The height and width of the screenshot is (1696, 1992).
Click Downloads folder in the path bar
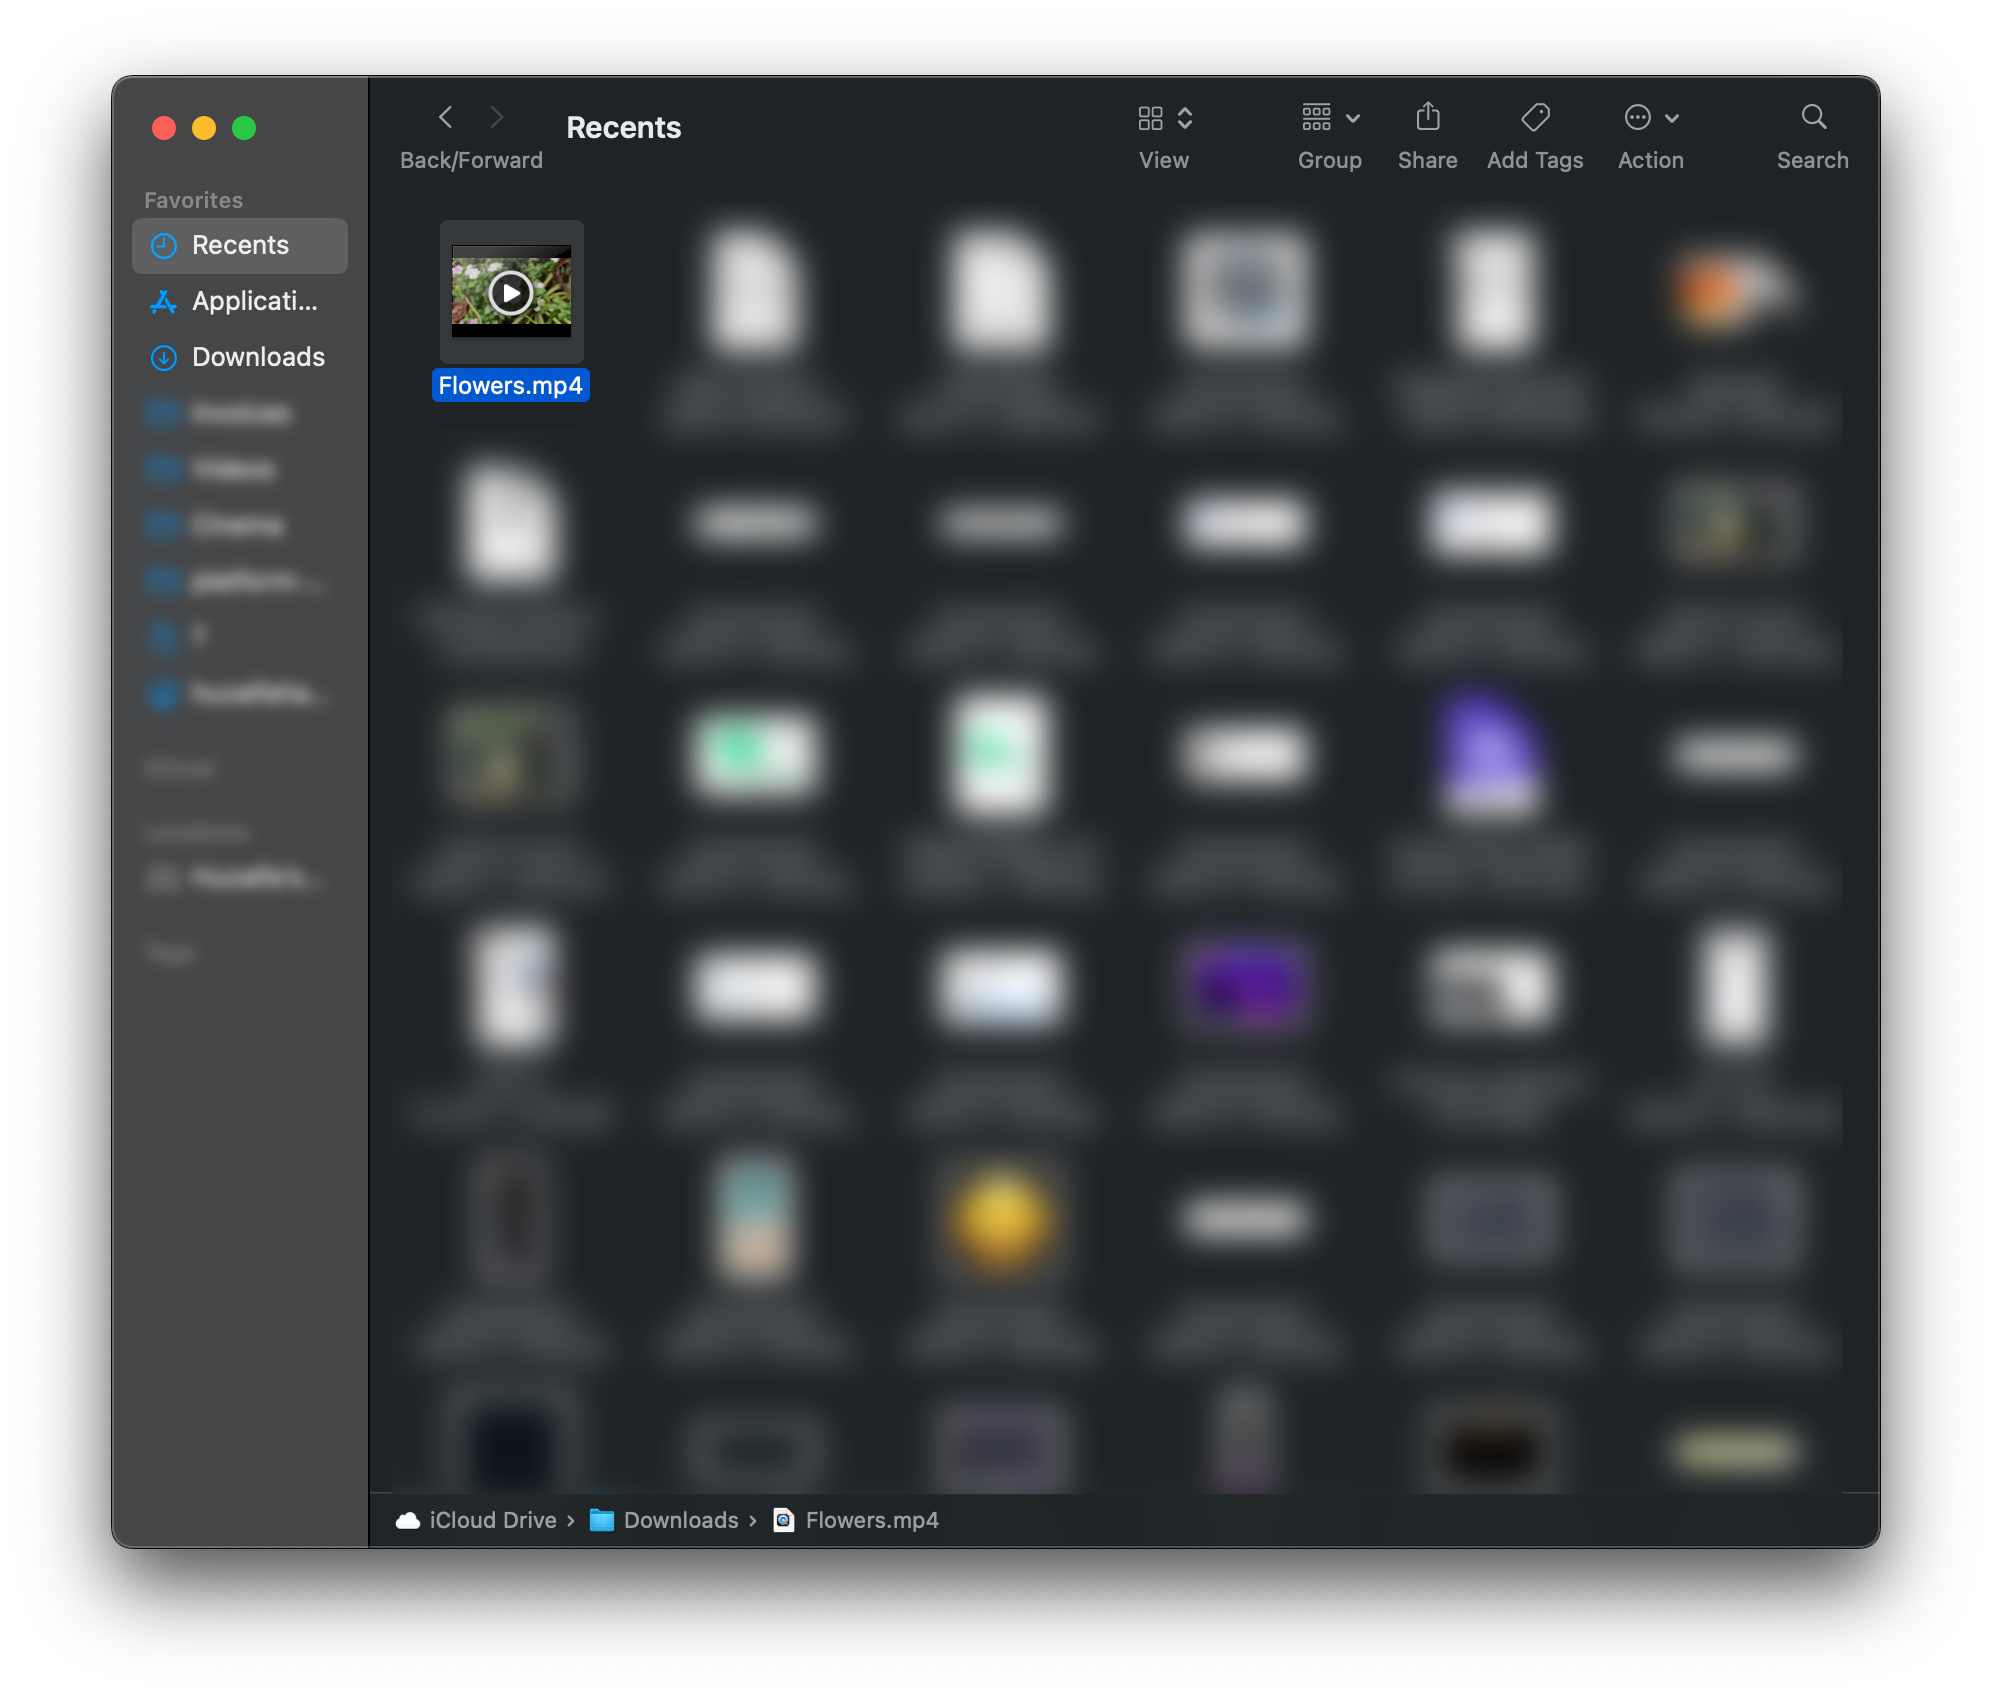680,1521
